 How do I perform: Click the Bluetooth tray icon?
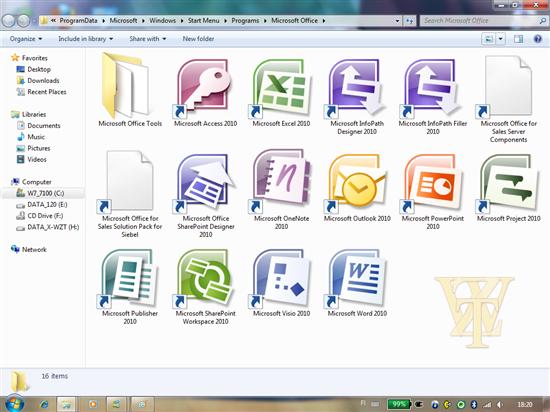click(474, 404)
